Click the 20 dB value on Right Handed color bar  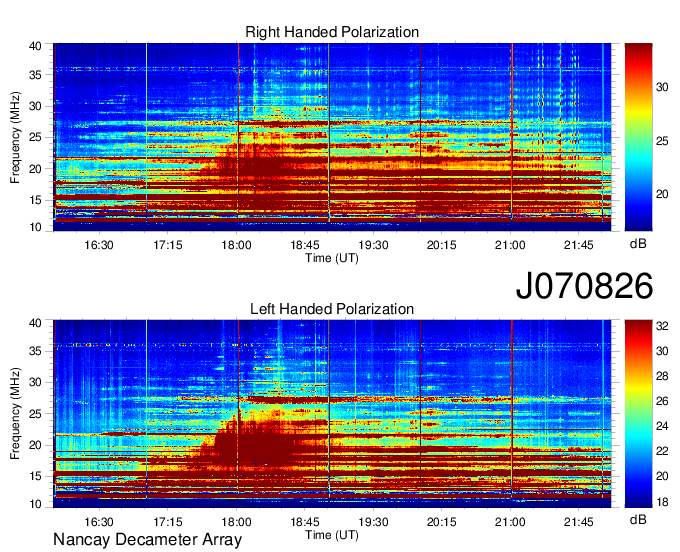[x=662, y=194]
